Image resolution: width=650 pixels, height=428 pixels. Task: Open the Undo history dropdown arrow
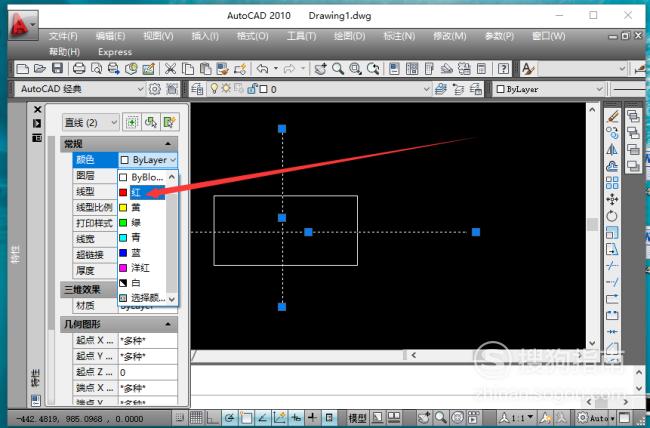coord(276,68)
